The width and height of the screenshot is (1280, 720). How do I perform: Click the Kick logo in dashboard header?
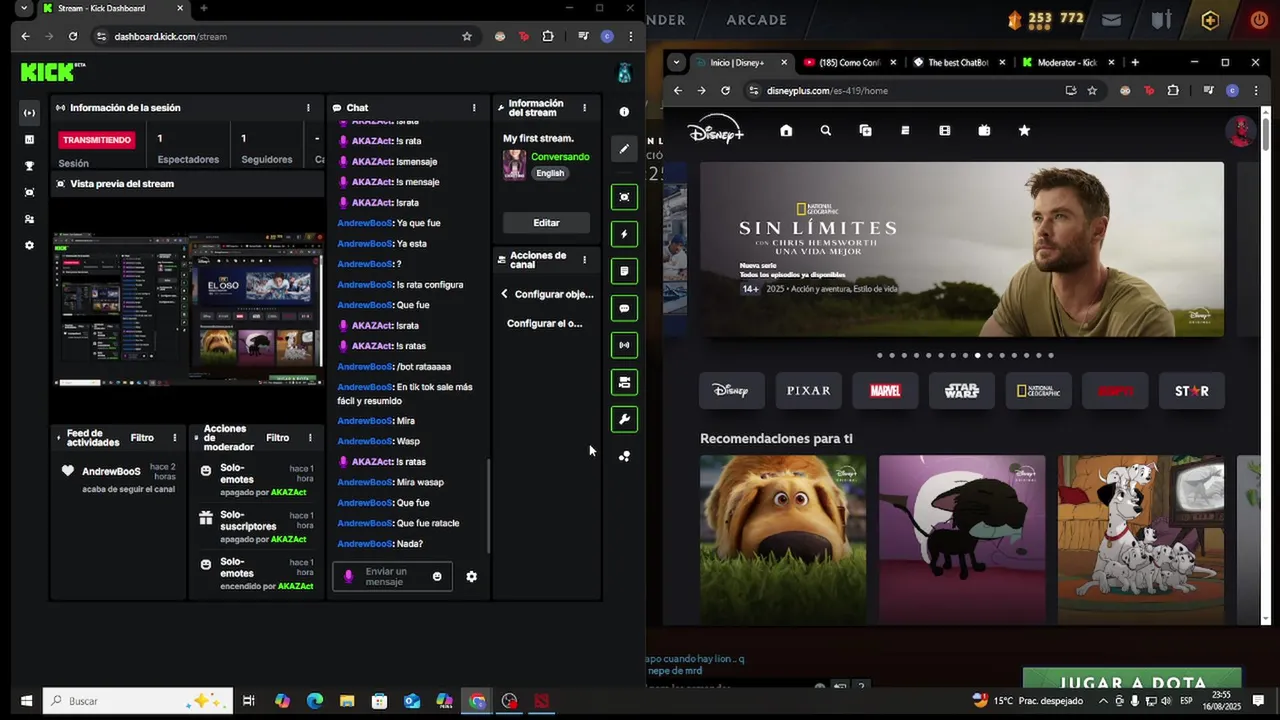[x=53, y=72]
